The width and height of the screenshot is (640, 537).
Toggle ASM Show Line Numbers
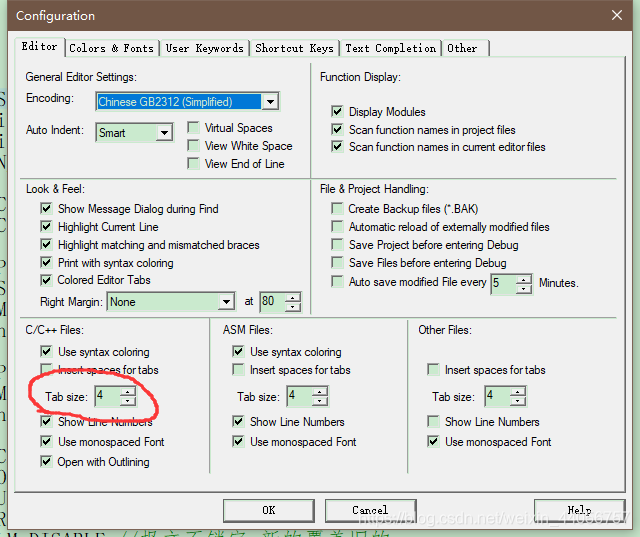click(x=238, y=421)
